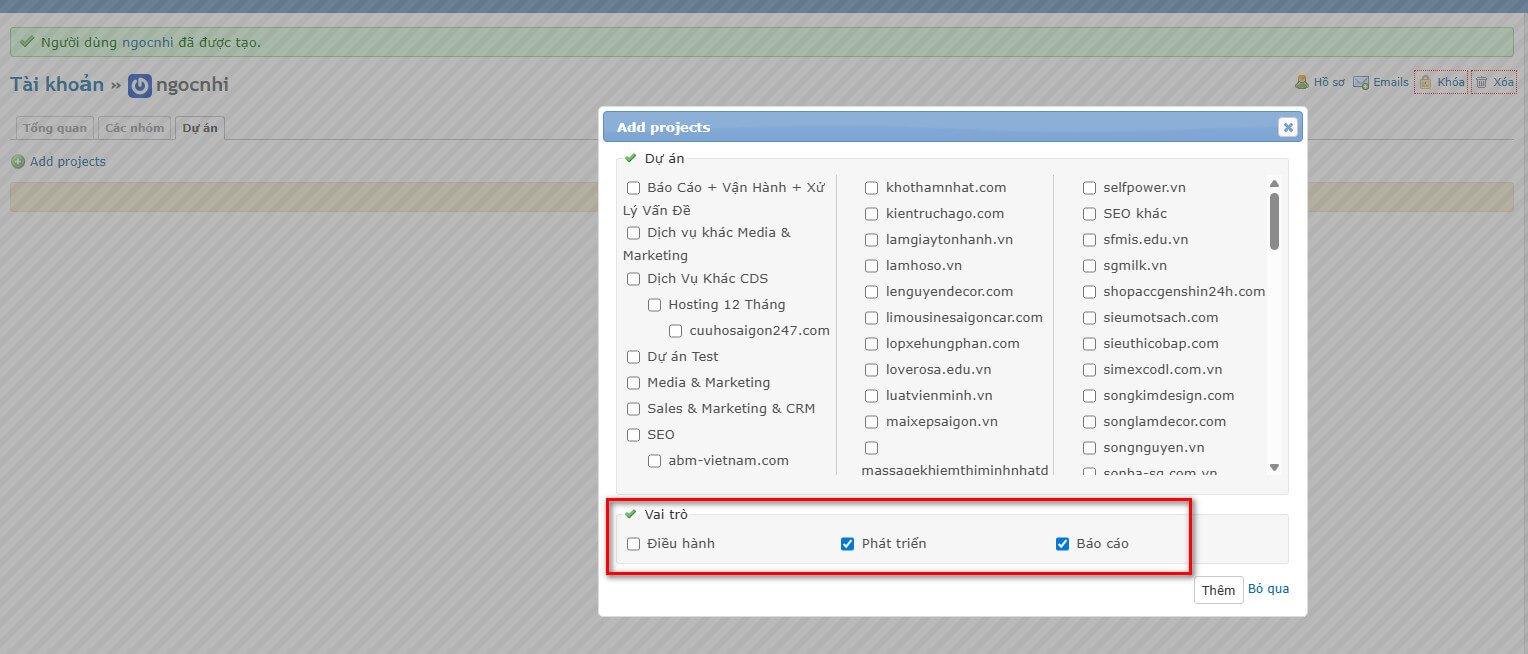The height and width of the screenshot is (654, 1528).
Task: Uncheck the Báo cáo role checkbox
Action: (x=1063, y=544)
